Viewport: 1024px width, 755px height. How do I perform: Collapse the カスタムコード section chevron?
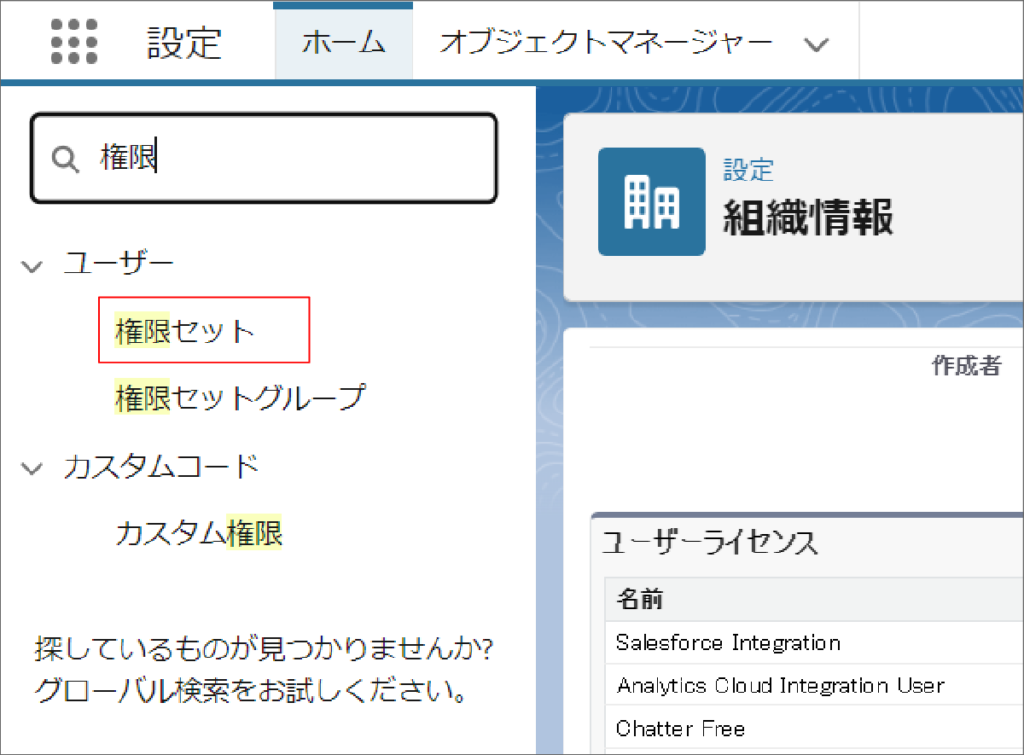pos(31,469)
